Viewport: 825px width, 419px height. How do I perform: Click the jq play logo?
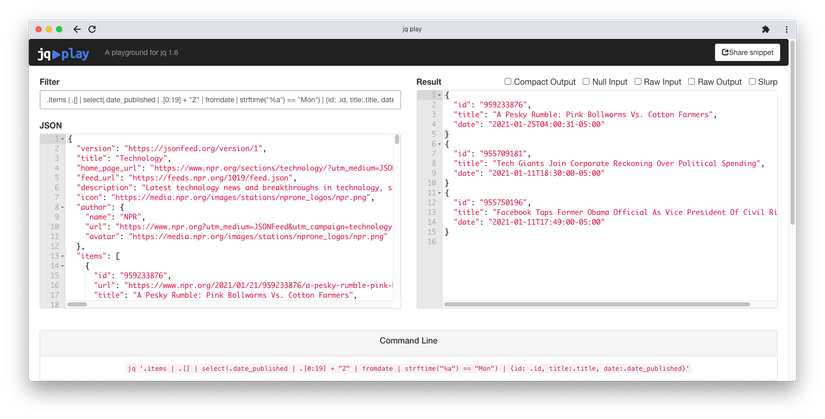(63, 53)
